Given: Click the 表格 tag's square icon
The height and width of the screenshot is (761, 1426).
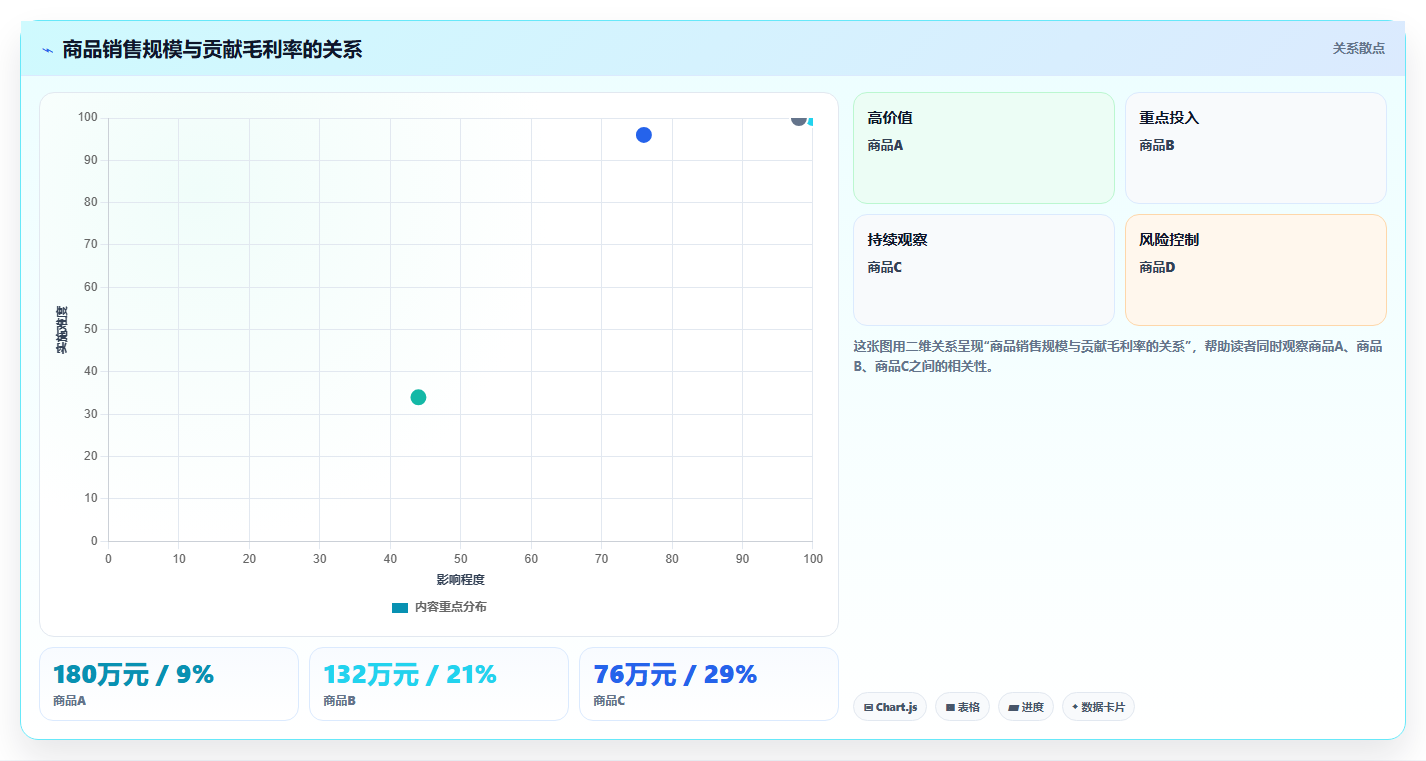Looking at the screenshot, I should point(950,707).
